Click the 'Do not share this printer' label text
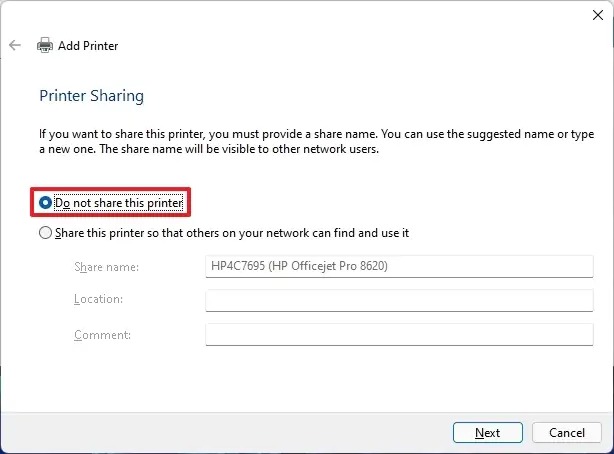This screenshot has width=614, height=454. tap(119, 203)
